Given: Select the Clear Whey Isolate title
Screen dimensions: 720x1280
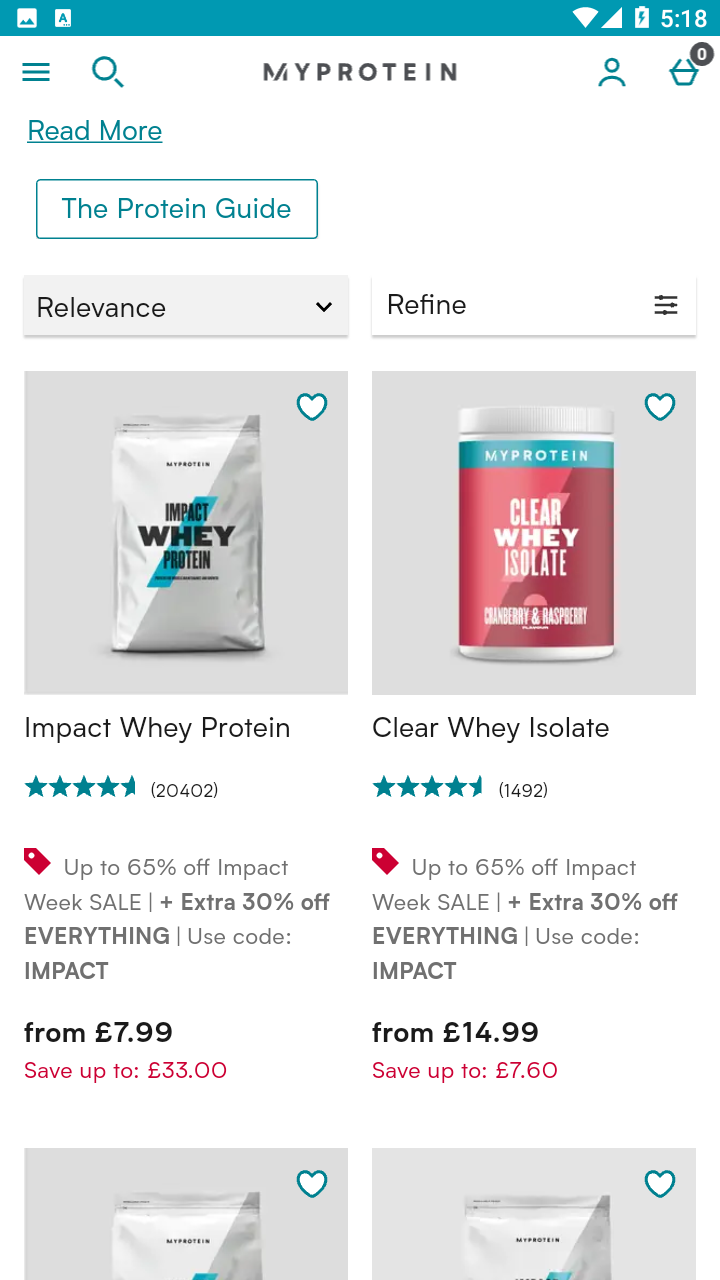Looking at the screenshot, I should (x=490, y=728).
